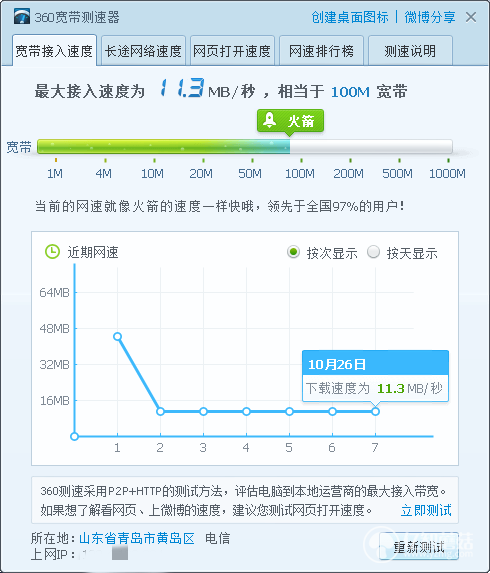
Task: Click the 创建桌面图标 link
Action: coord(350,17)
